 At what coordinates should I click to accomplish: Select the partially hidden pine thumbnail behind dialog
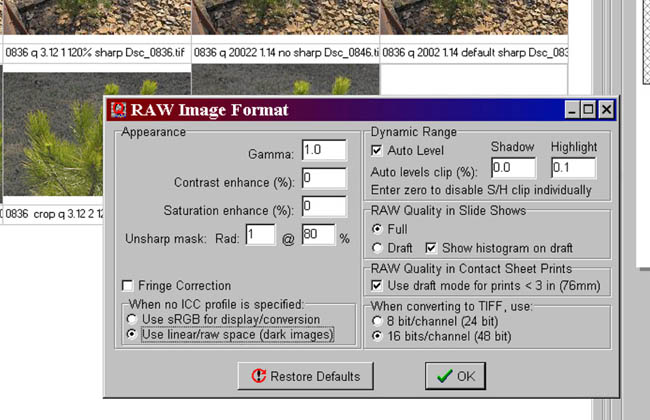pyautogui.click(x=286, y=80)
